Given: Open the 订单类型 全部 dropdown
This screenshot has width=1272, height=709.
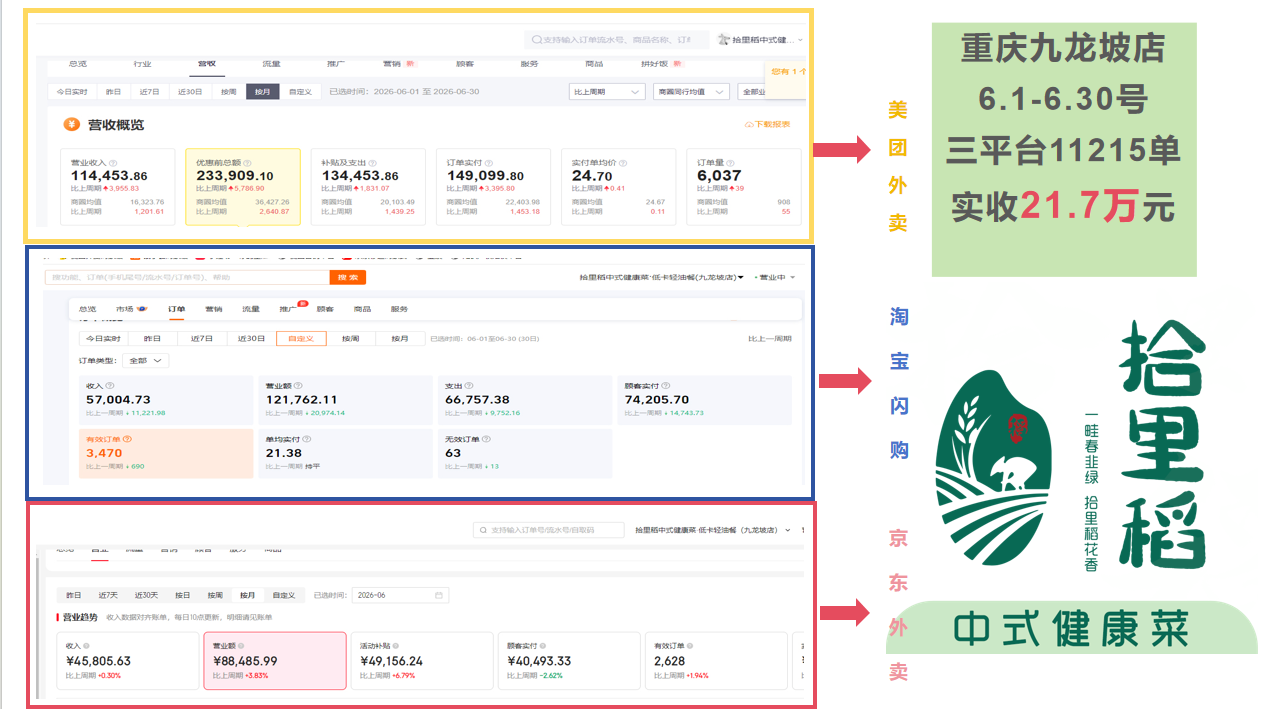Looking at the screenshot, I should pos(144,360).
